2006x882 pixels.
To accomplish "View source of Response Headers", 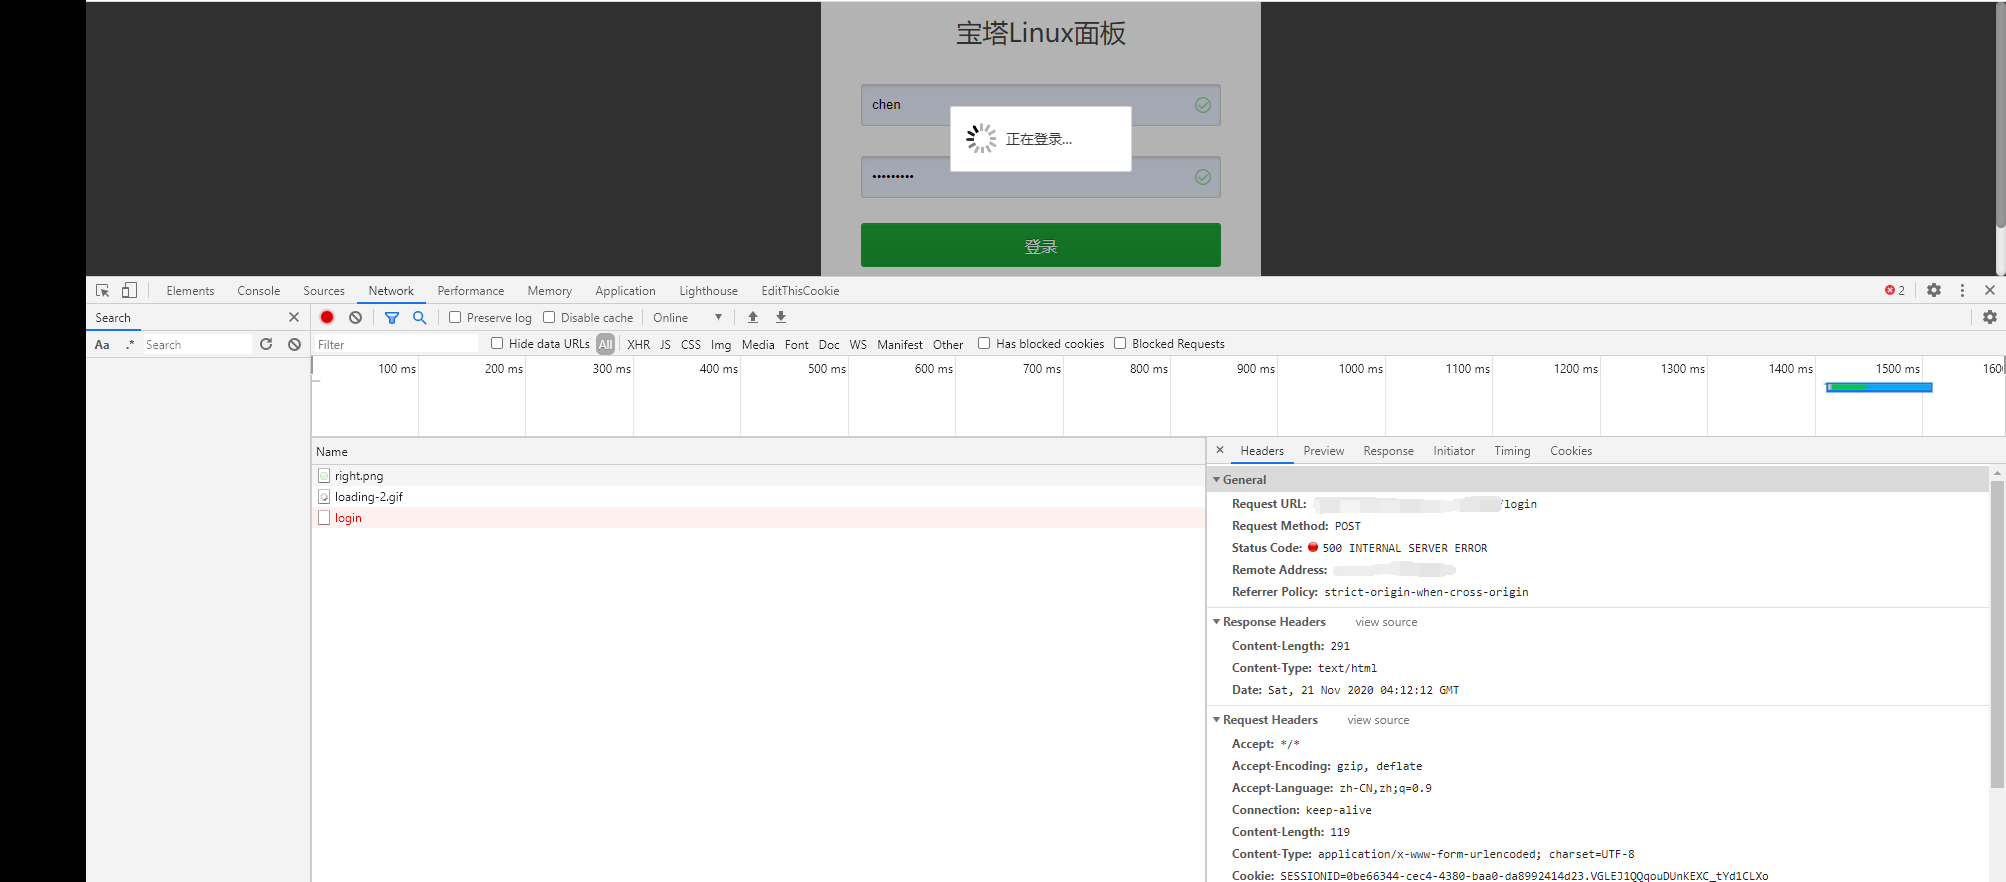I will click(1386, 622).
